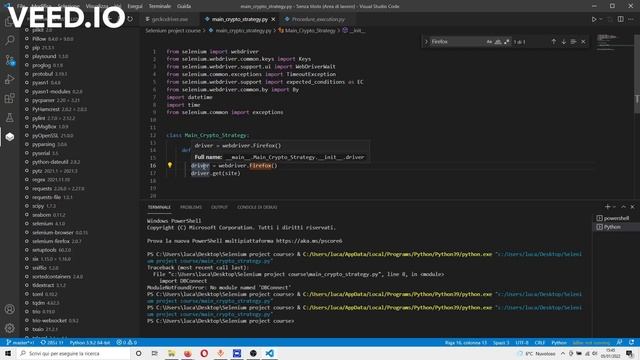The width and height of the screenshot is (640, 360).
Task: Open the Guida menu
Action: coord(184,6)
